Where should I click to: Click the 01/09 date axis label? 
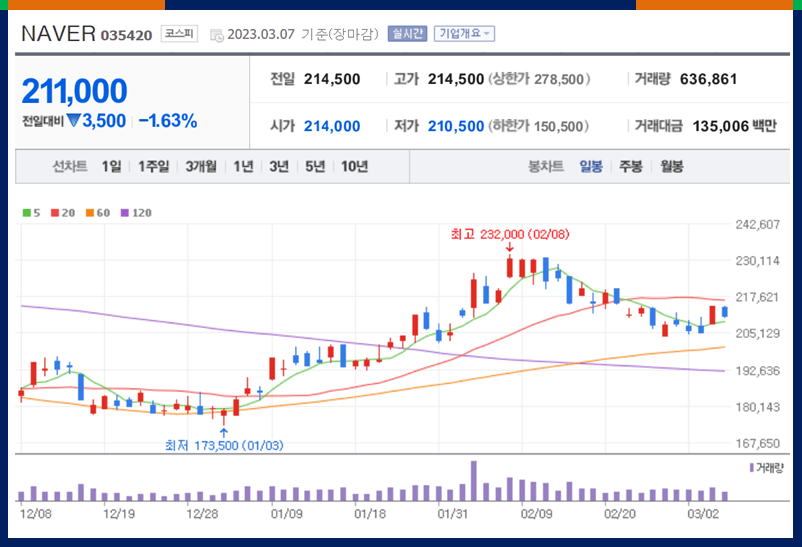coord(286,514)
